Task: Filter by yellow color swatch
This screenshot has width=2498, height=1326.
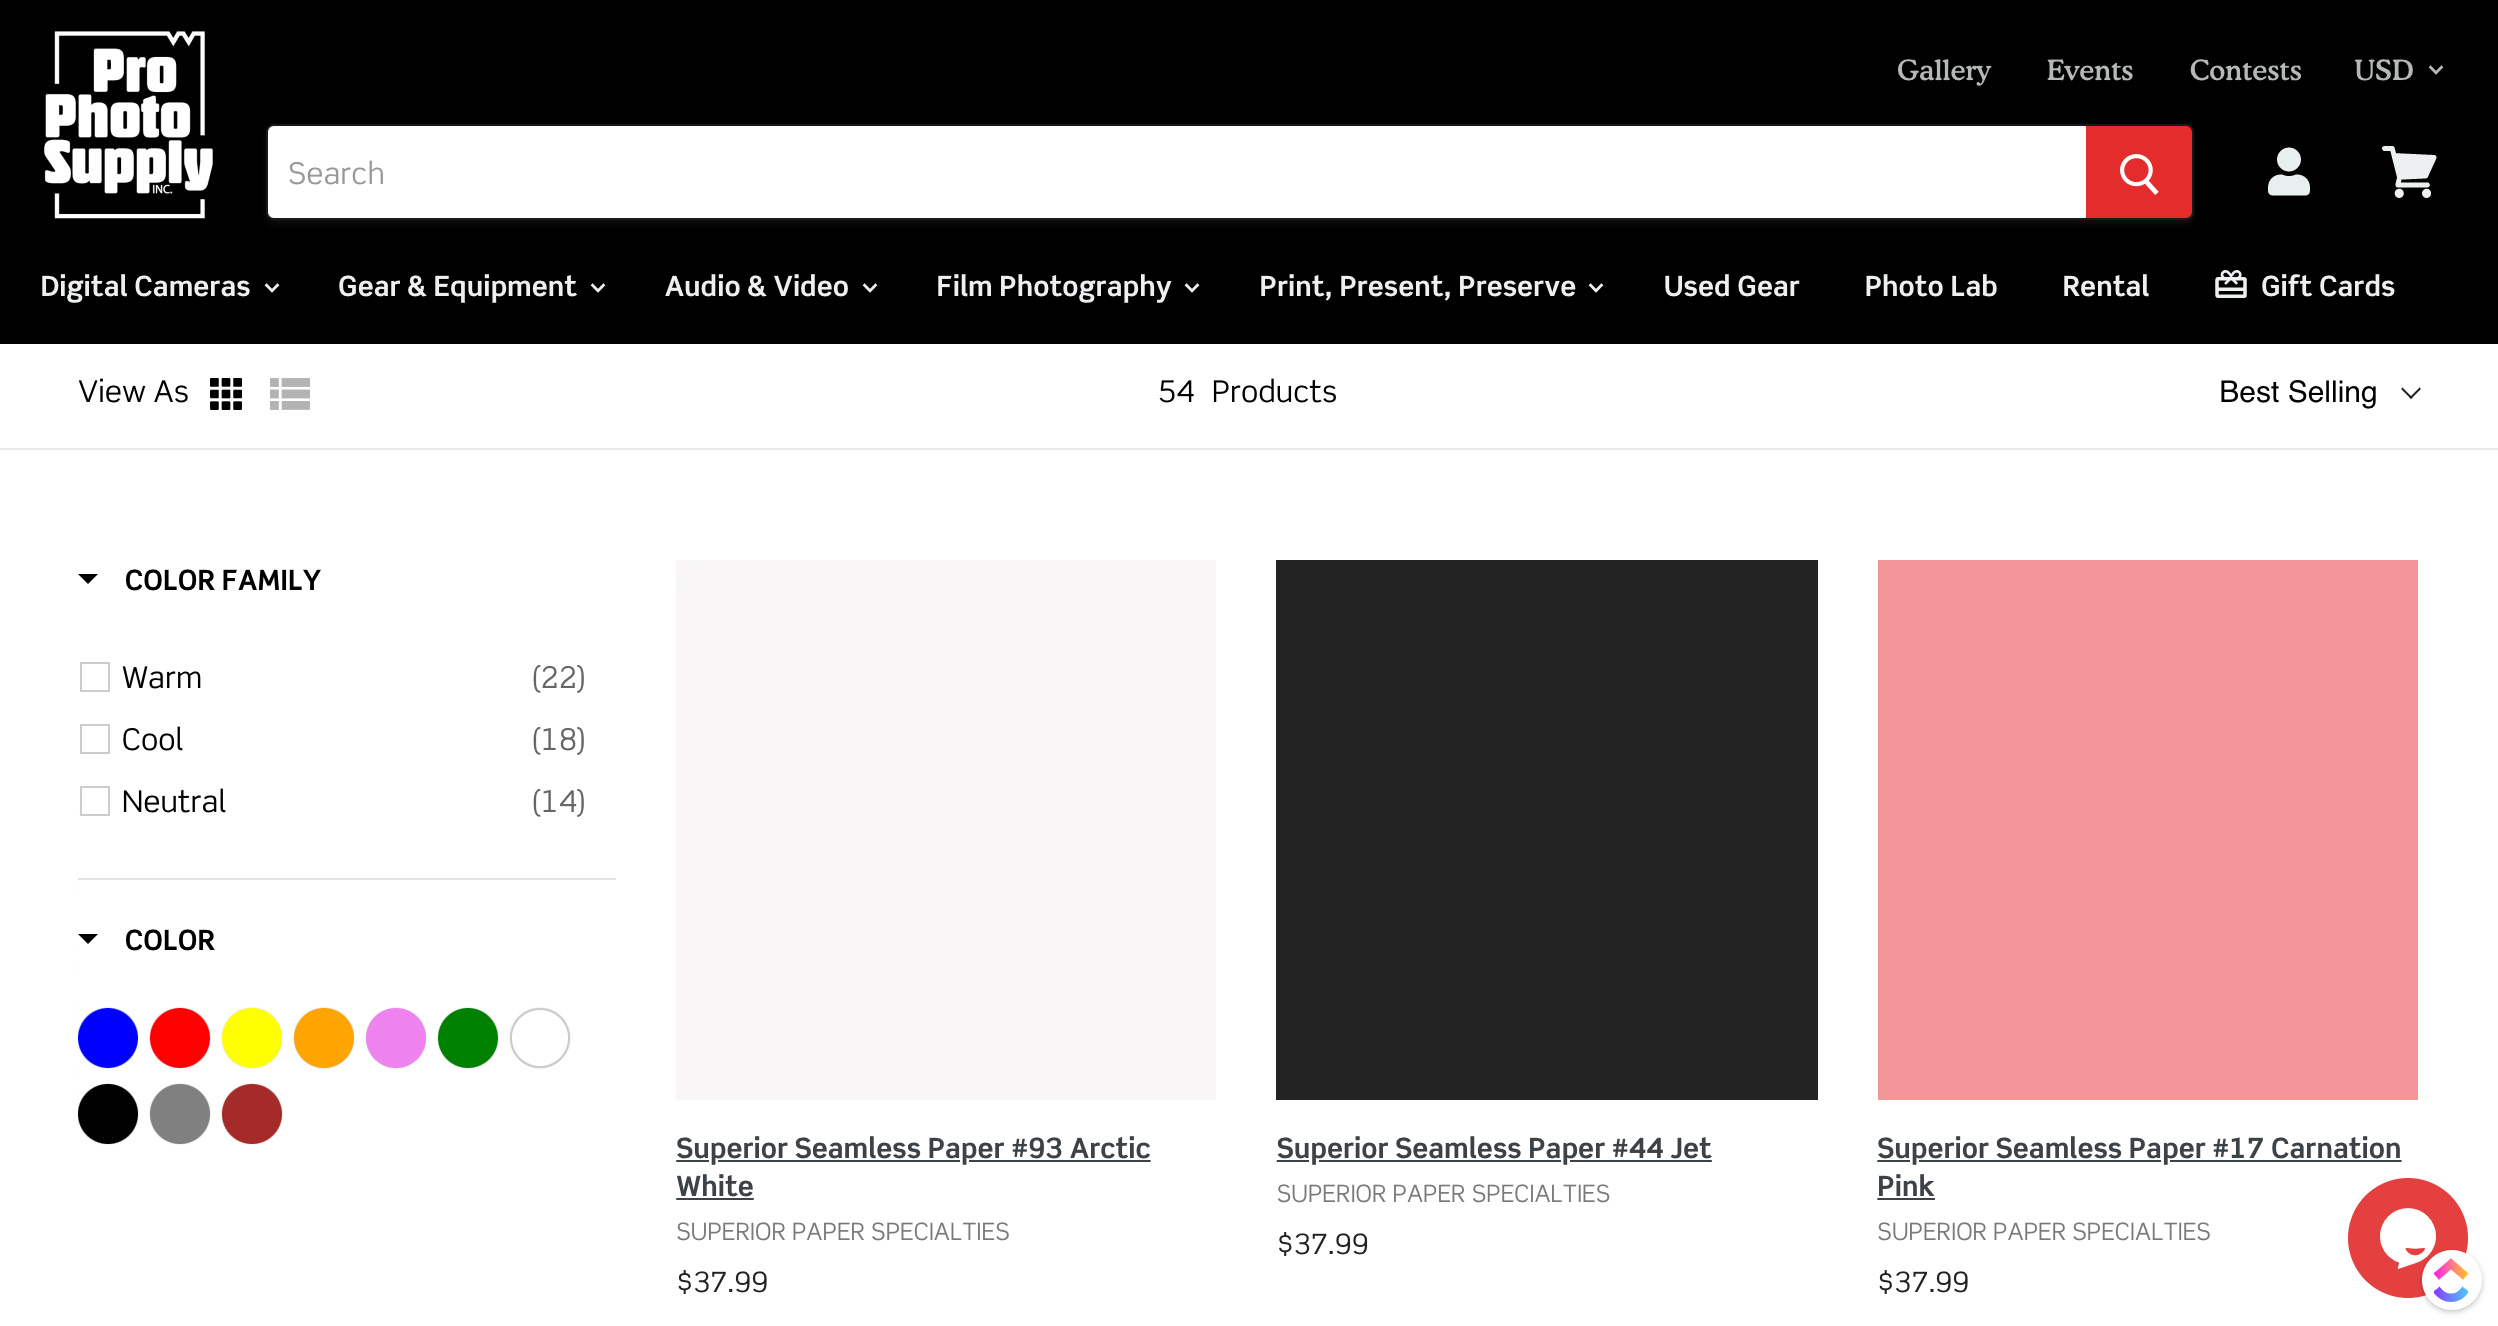Action: (252, 1038)
